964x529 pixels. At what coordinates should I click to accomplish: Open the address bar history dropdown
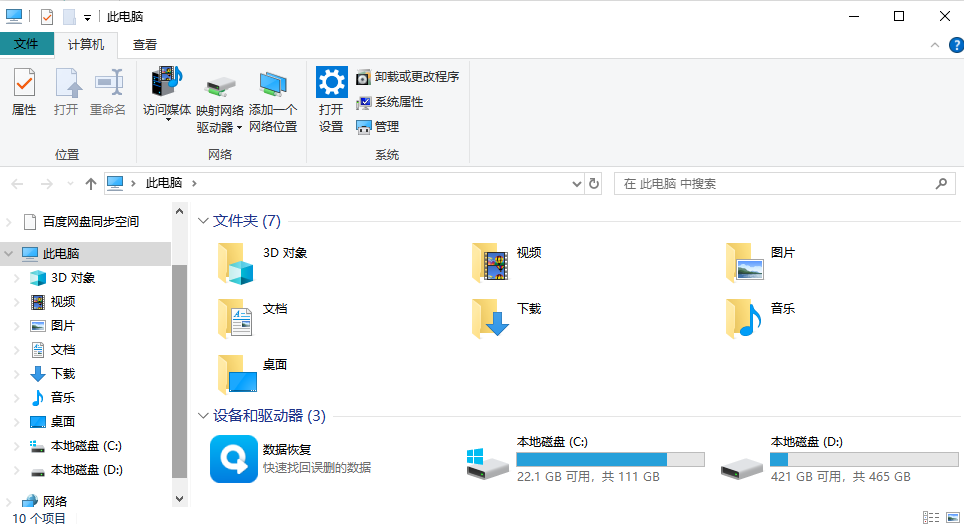coord(576,184)
